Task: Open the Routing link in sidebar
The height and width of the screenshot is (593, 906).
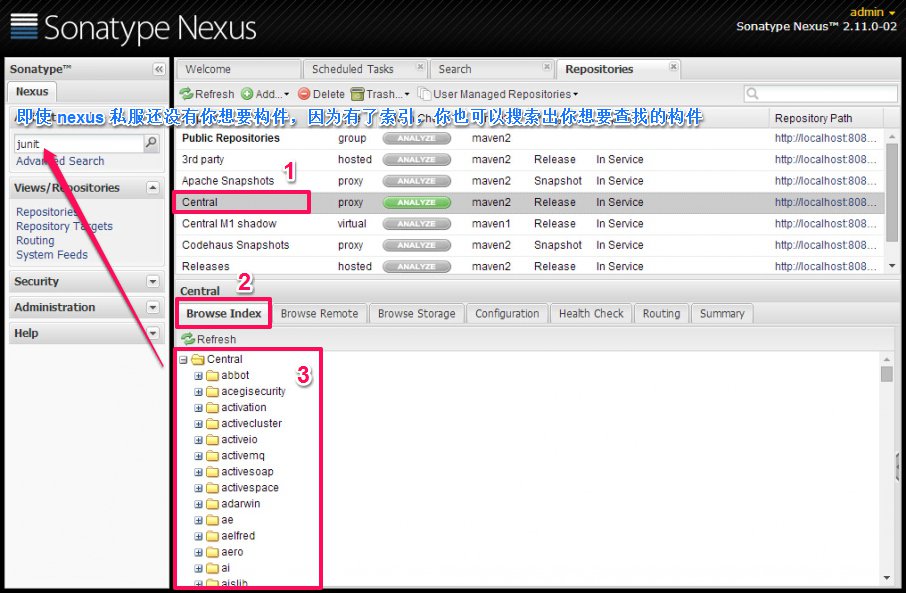Action: [35, 240]
